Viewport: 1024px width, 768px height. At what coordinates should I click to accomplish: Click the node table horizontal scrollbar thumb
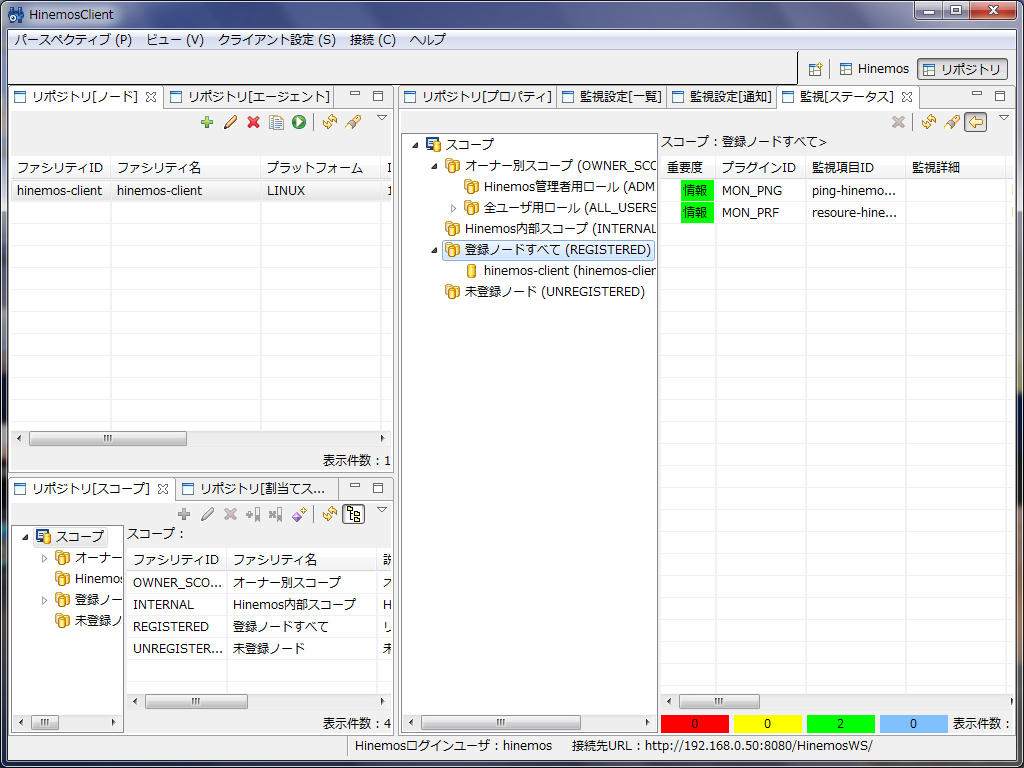(108, 439)
